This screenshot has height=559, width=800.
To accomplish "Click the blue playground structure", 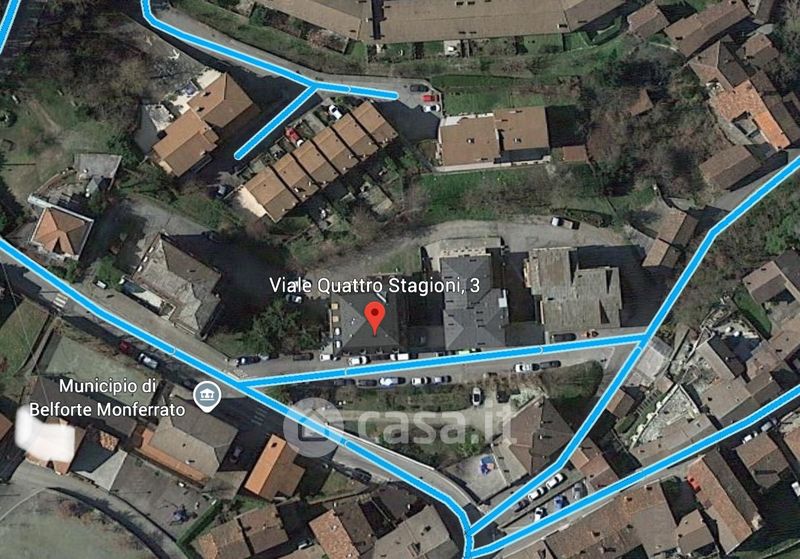I will [487, 464].
